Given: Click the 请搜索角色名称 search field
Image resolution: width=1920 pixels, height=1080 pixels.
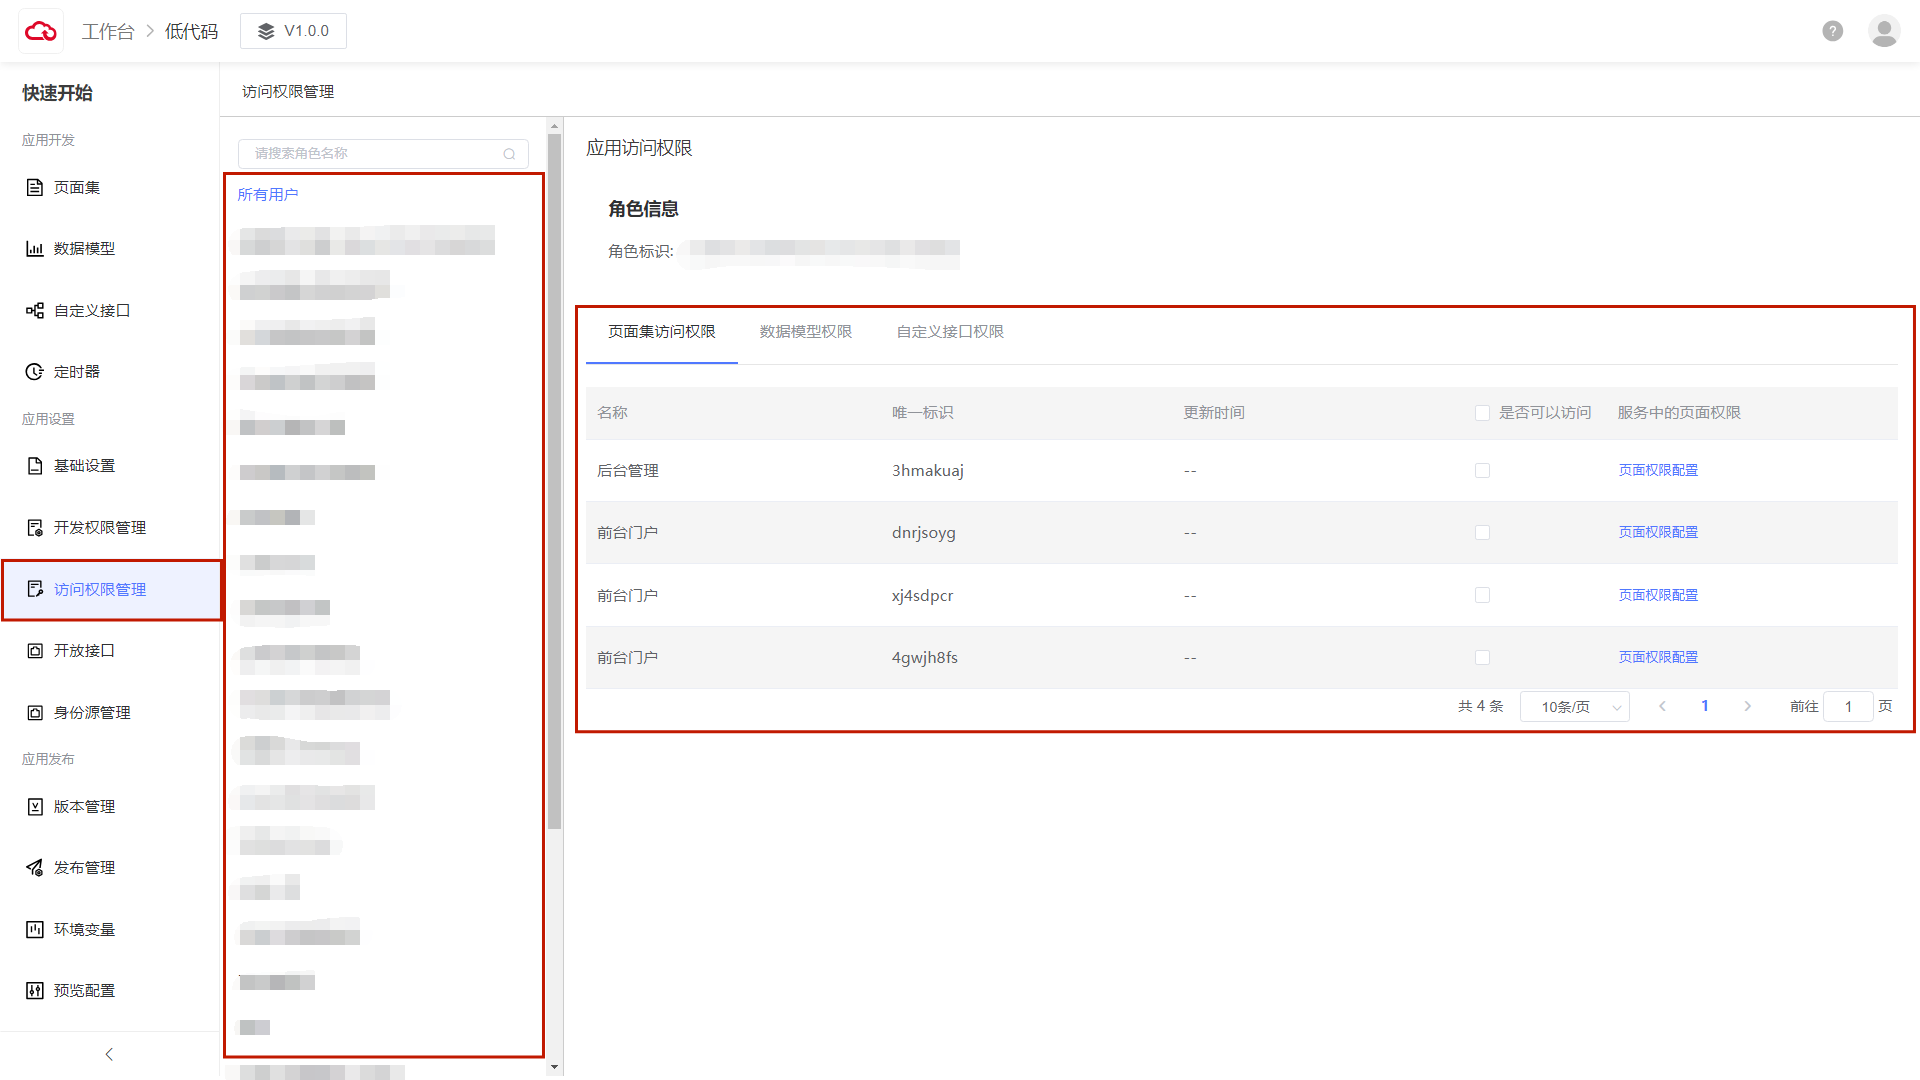Looking at the screenshot, I should 383,154.
